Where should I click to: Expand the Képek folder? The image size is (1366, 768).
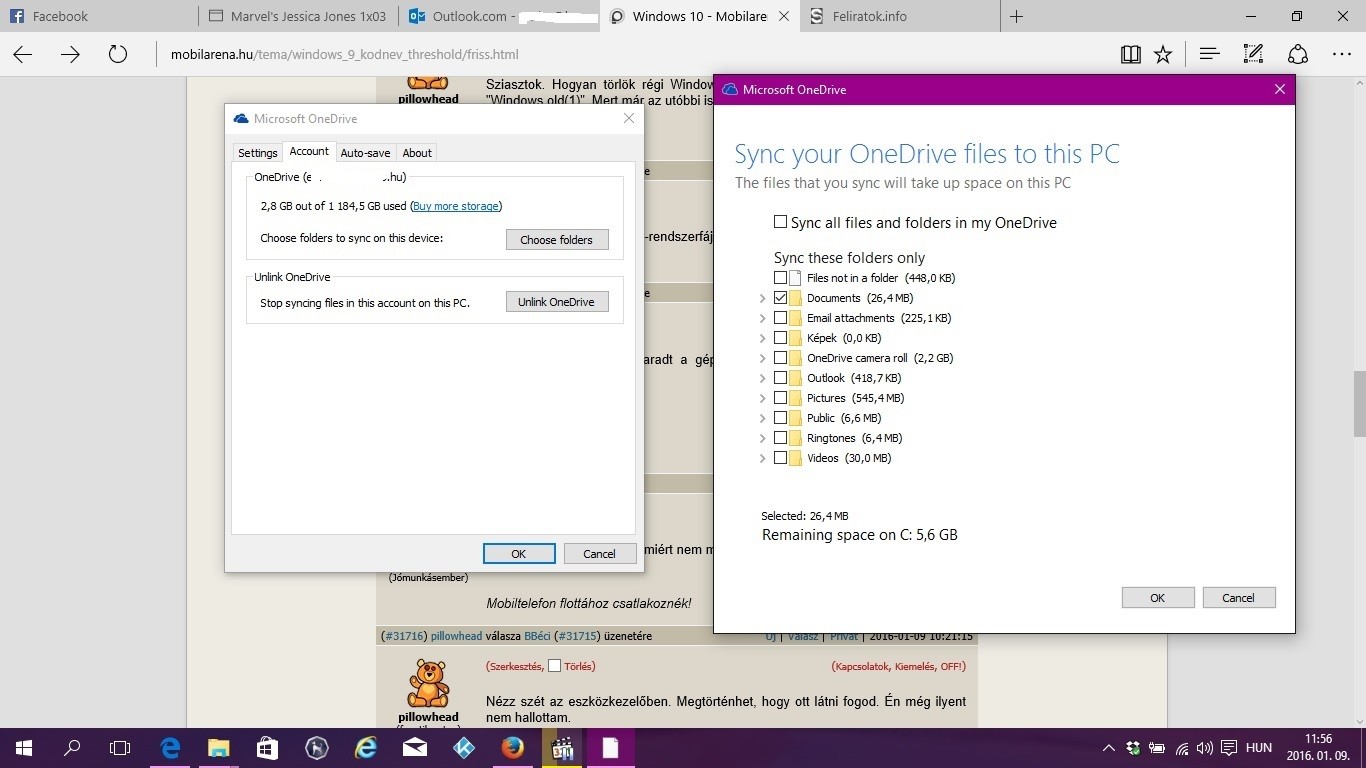click(x=762, y=338)
